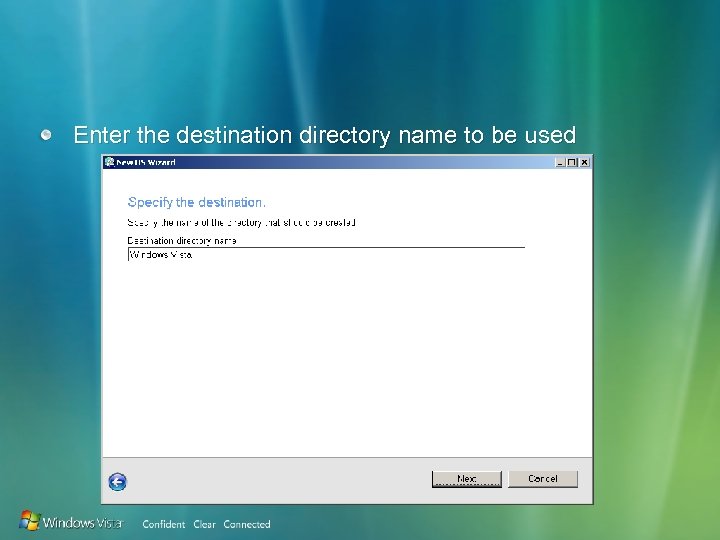Click the Windows flag logo at bottom left
The height and width of the screenshot is (540, 720).
(x=30, y=520)
